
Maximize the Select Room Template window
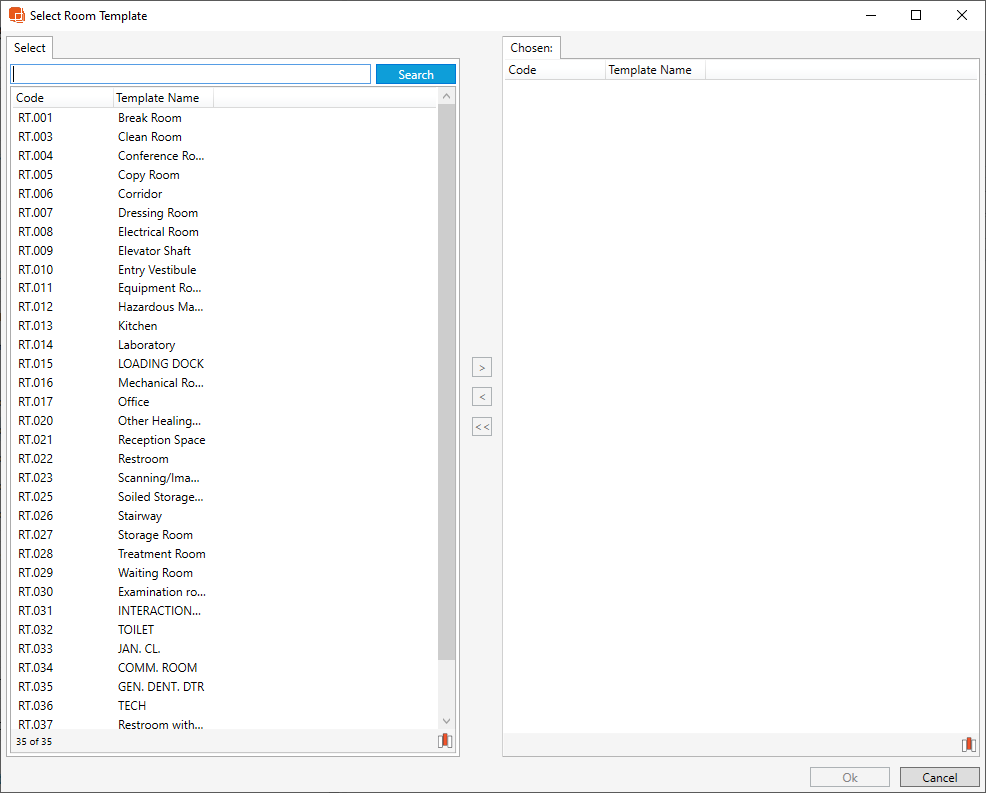point(916,16)
